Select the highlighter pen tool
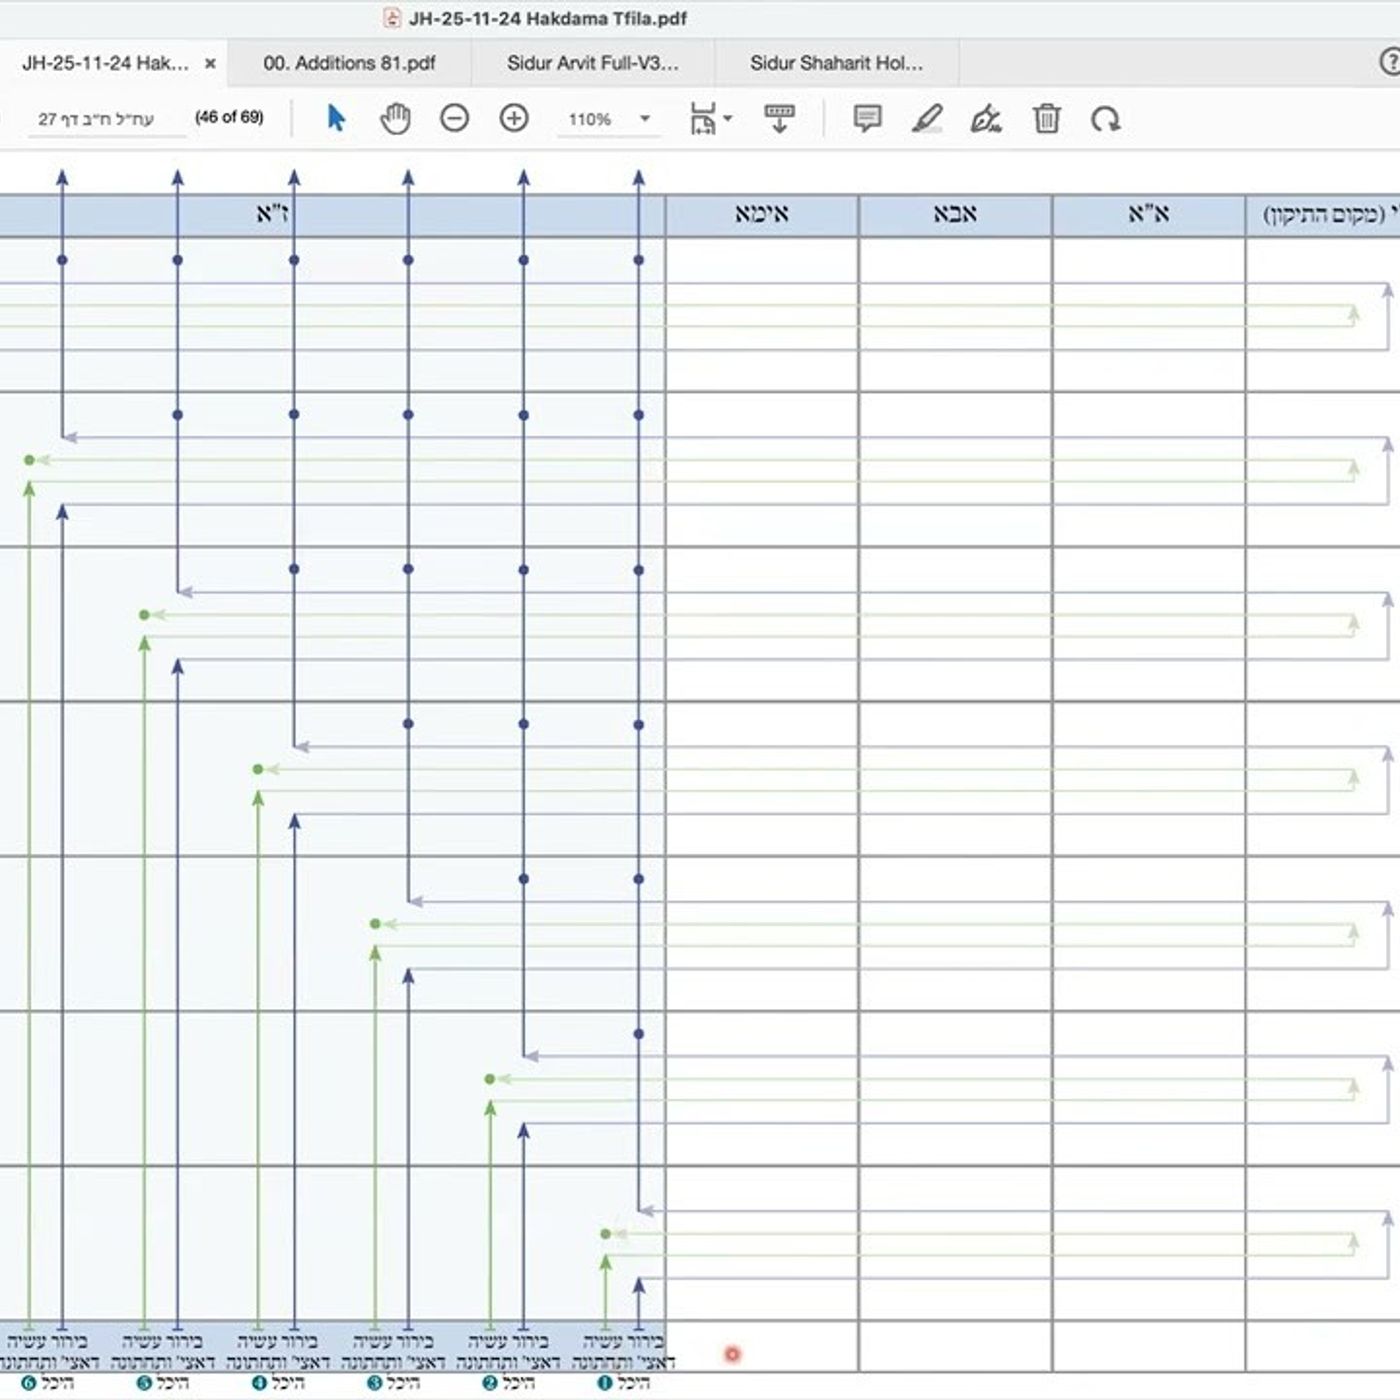The width and height of the screenshot is (1400, 1400). 927,119
